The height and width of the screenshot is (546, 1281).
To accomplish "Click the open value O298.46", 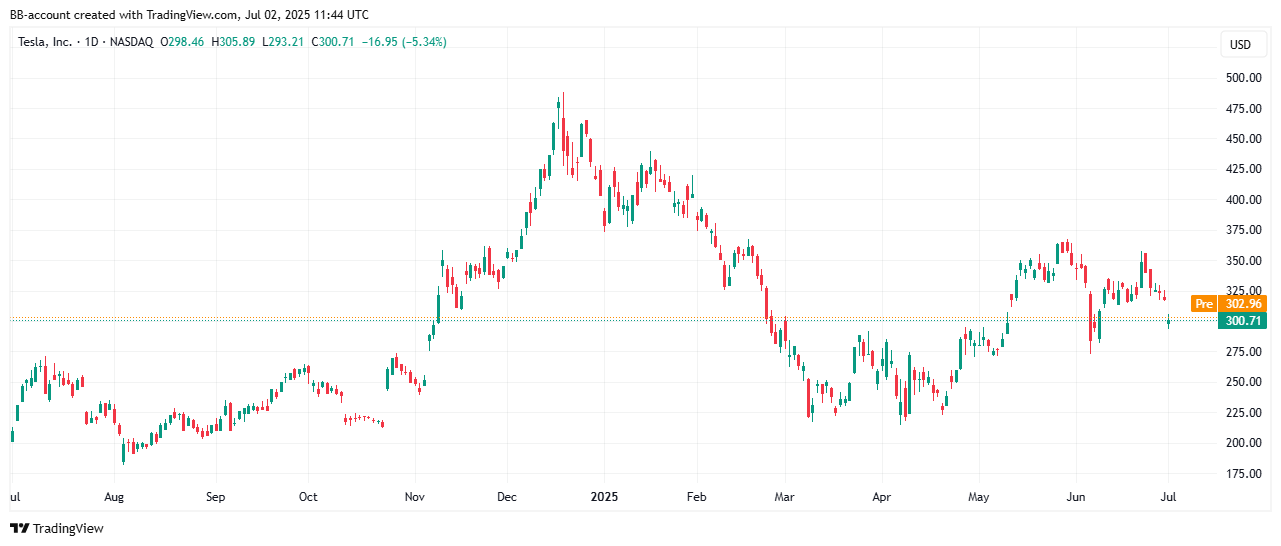I will coord(183,42).
